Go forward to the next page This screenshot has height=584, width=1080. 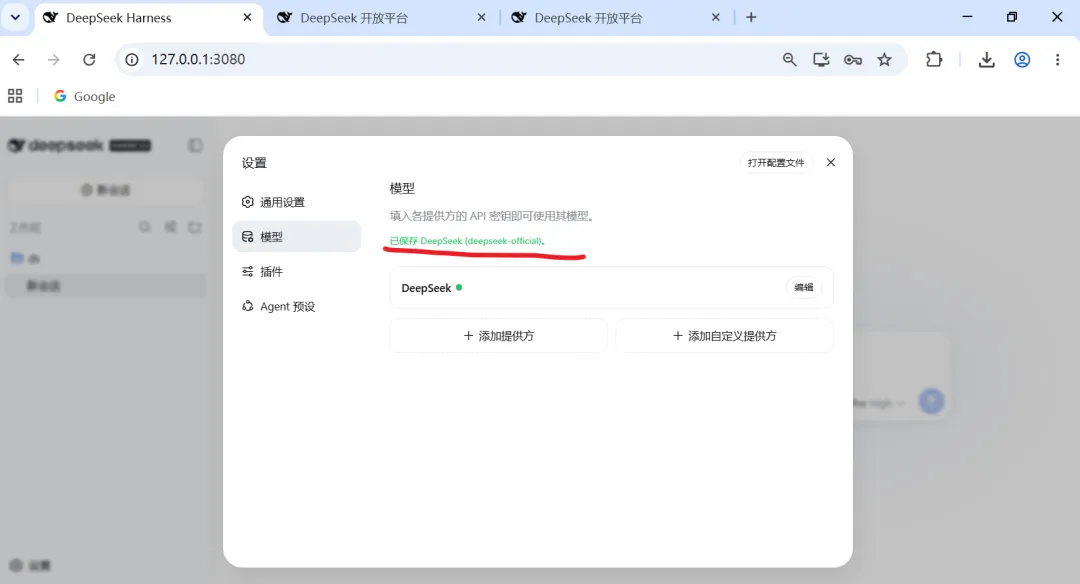[54, 59]
